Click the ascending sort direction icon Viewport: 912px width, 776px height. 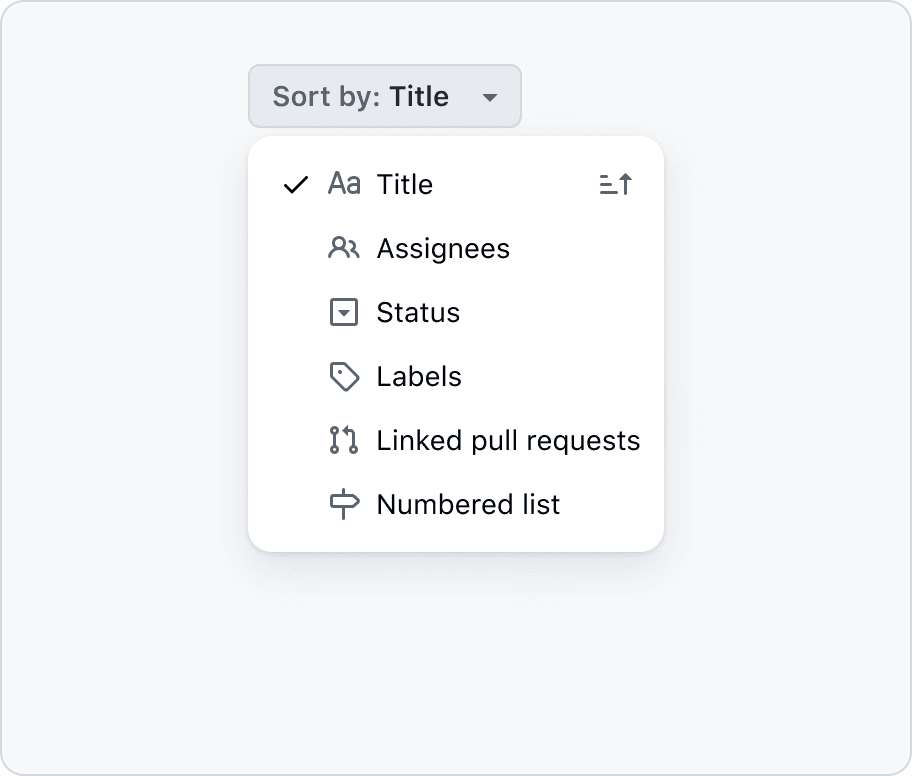tap(616, 184)
